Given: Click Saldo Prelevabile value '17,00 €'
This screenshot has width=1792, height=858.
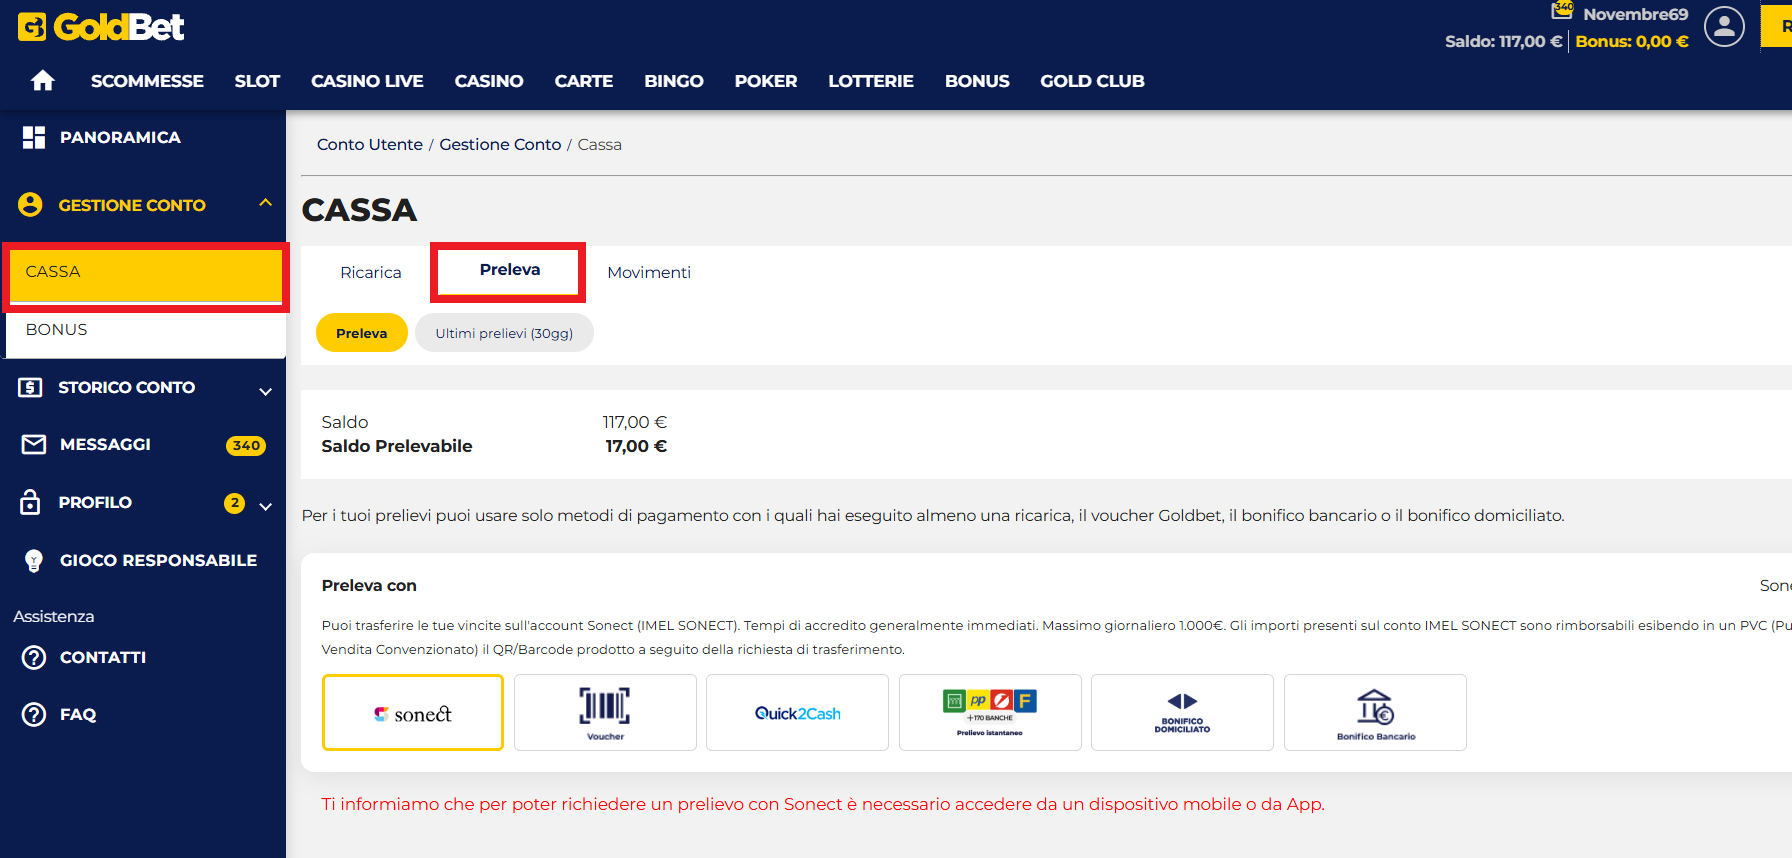Looking at the screenshot, I should click(636, 446).
